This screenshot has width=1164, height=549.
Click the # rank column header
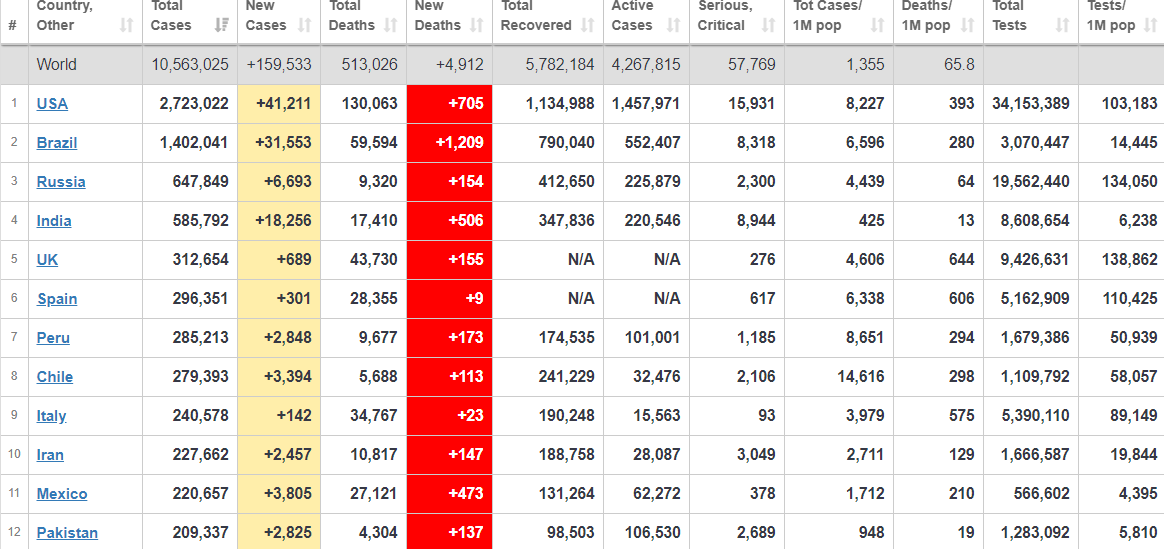click(x=13, y=25)
